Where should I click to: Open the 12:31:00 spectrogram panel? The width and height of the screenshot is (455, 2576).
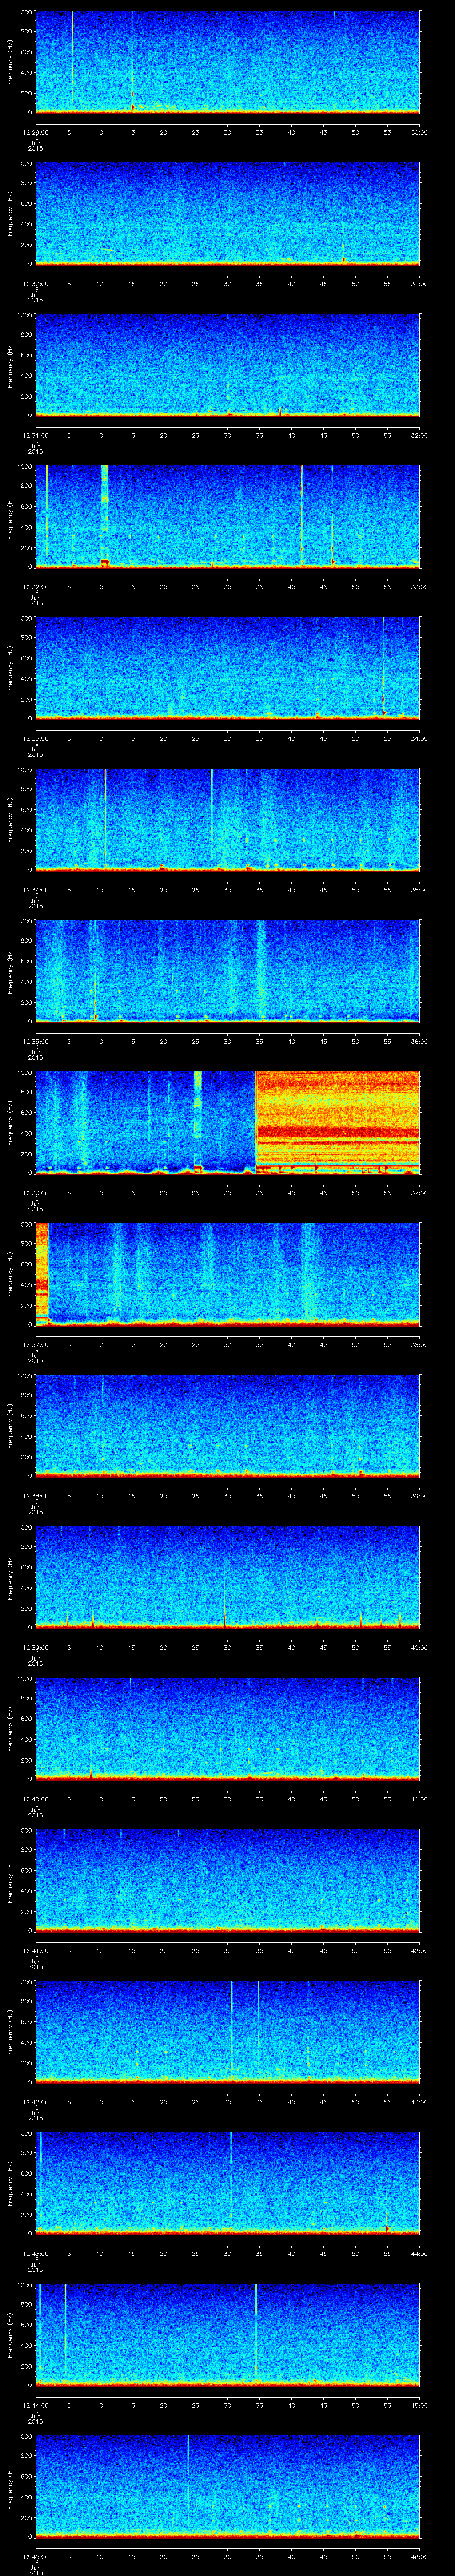click(227, 364)
